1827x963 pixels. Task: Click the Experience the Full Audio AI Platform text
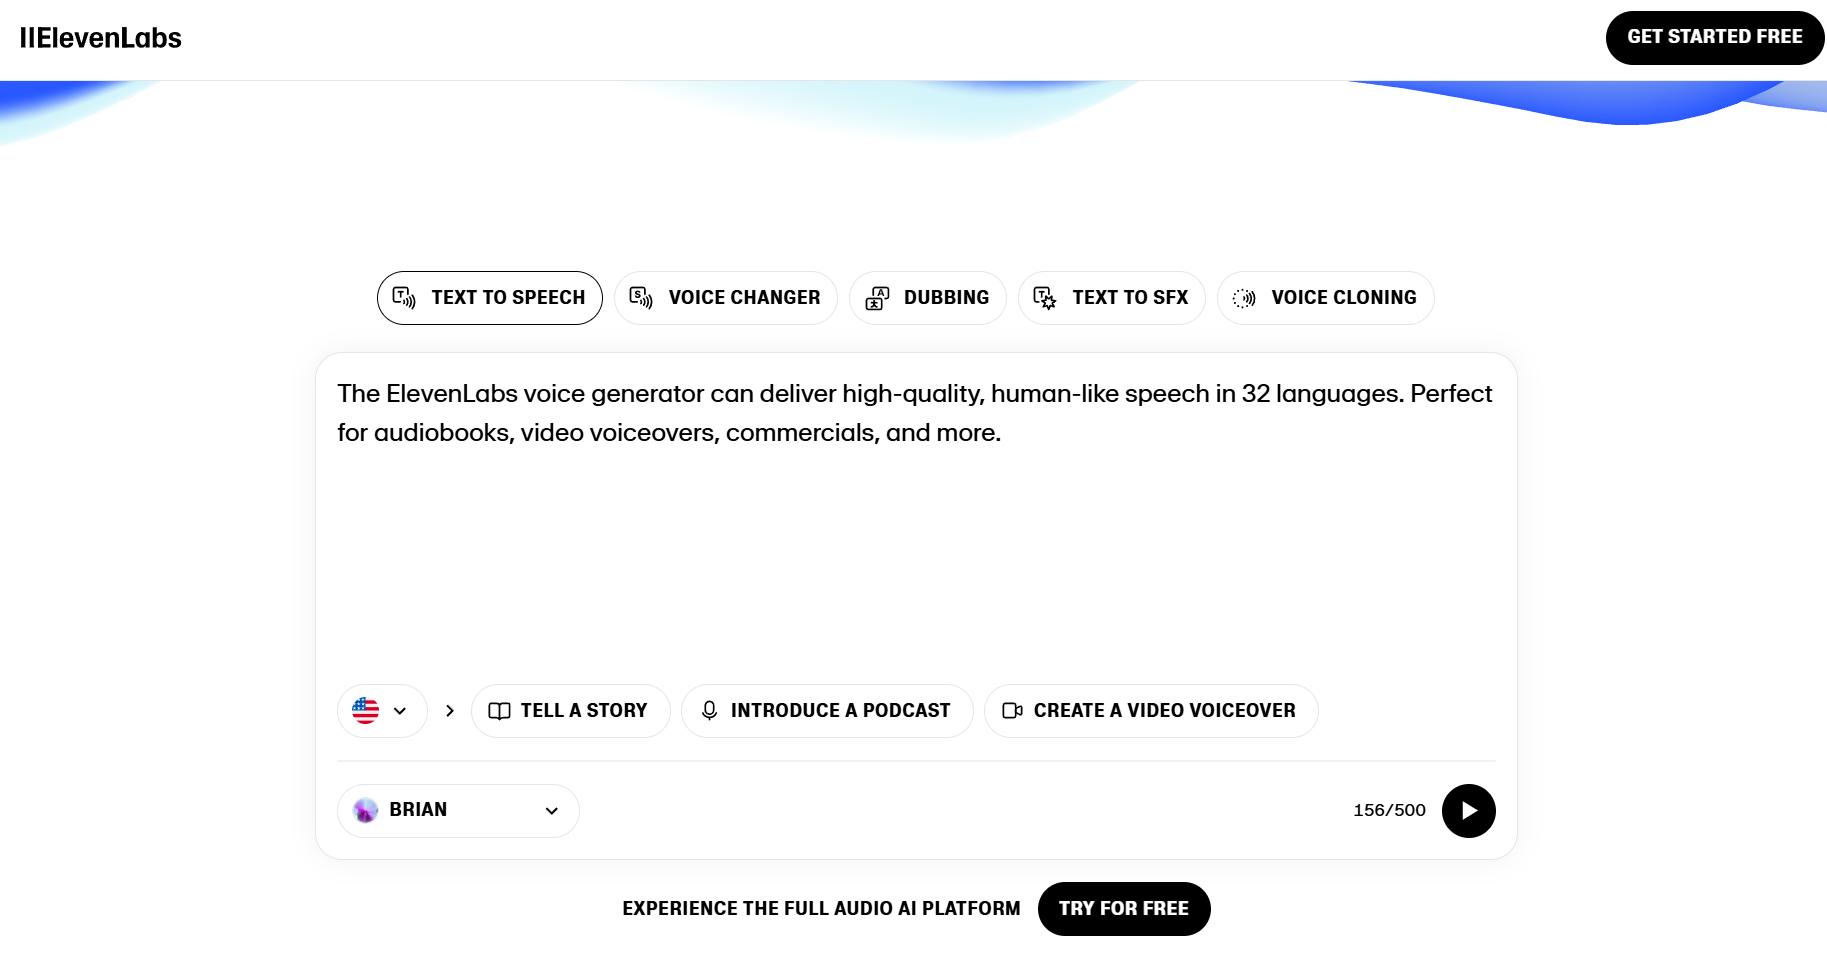pyautogui.click(x=821, y=909)
